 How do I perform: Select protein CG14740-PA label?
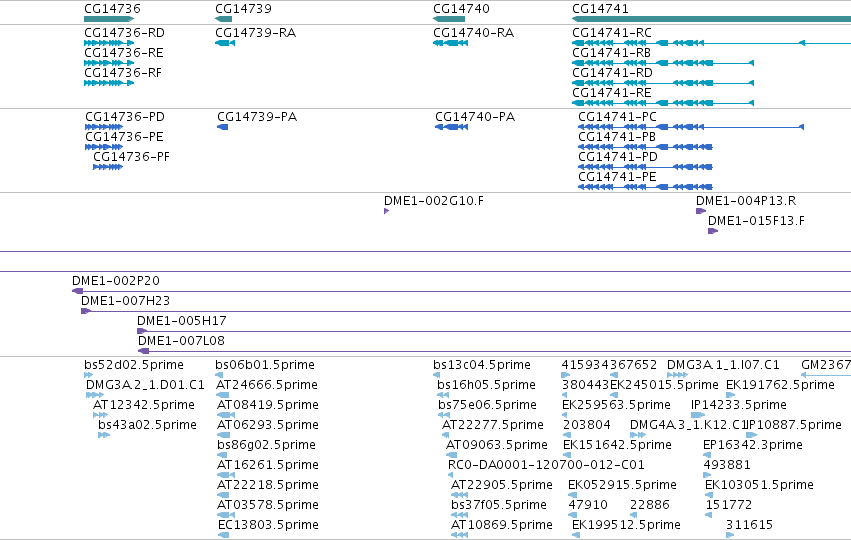coord(475,117)
